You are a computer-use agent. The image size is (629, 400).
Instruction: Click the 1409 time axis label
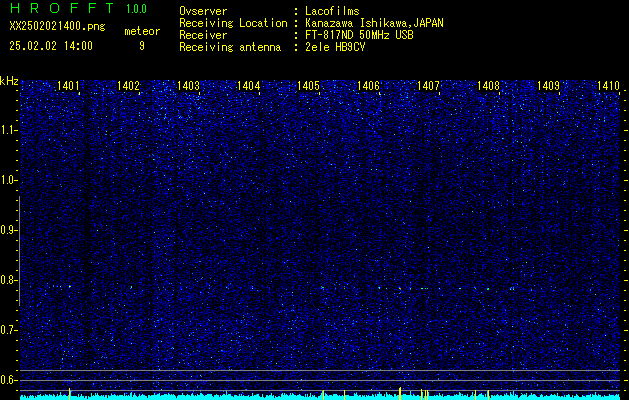click(x=548, y=85)
